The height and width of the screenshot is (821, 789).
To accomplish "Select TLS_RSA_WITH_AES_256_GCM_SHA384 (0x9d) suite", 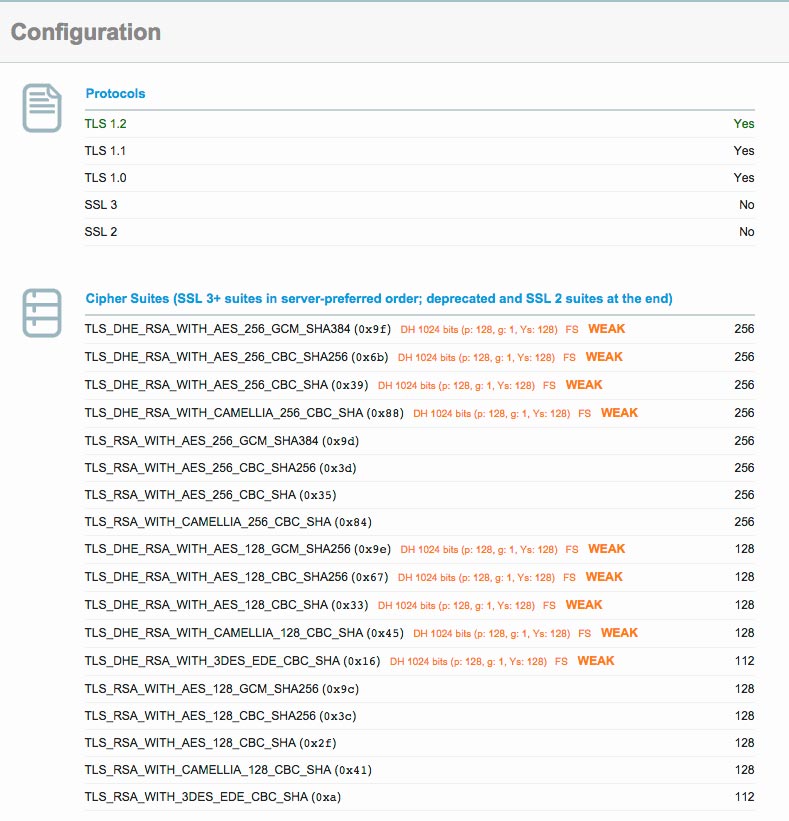I will [x=419, y=441].
